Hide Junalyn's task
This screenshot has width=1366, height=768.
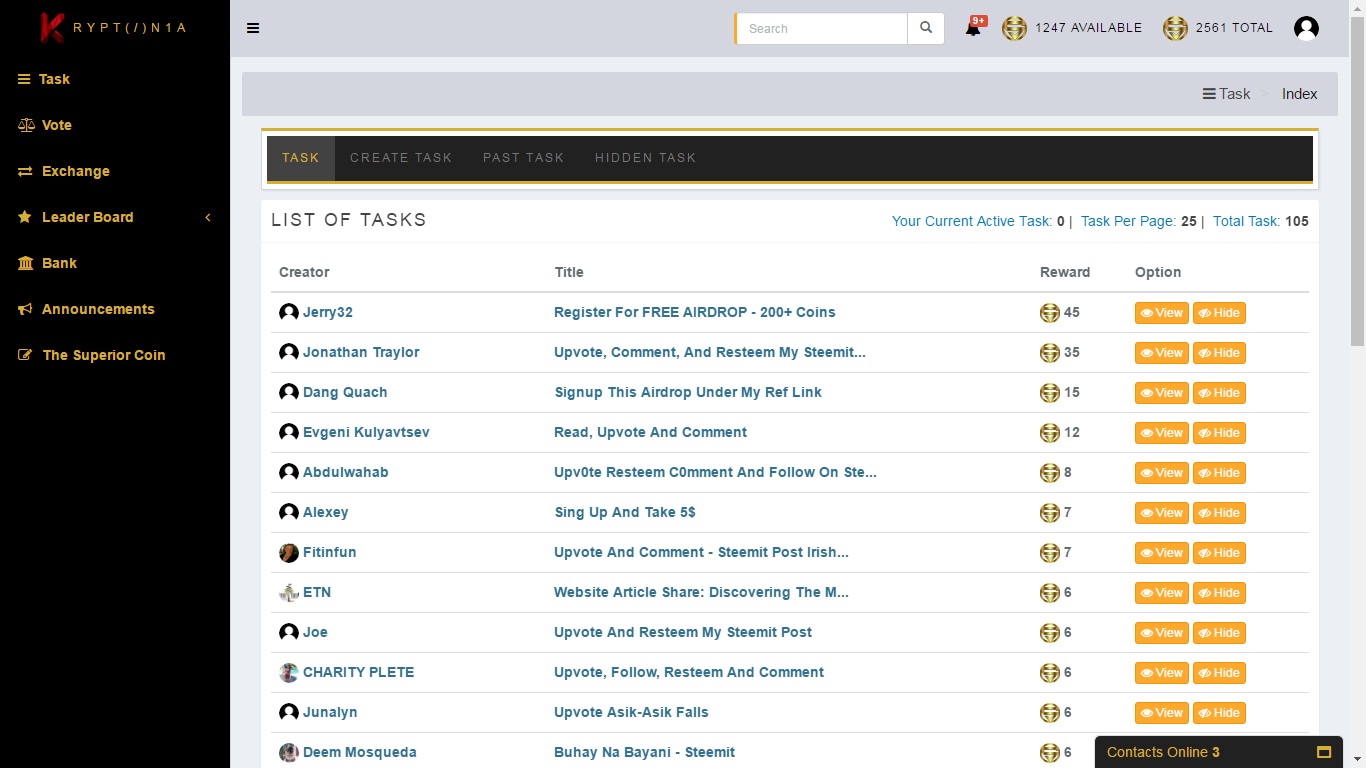(1219, 713)
